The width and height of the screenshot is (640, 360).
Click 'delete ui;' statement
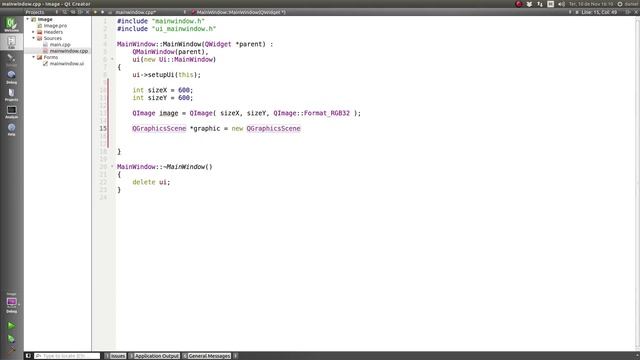pos(151,182)
